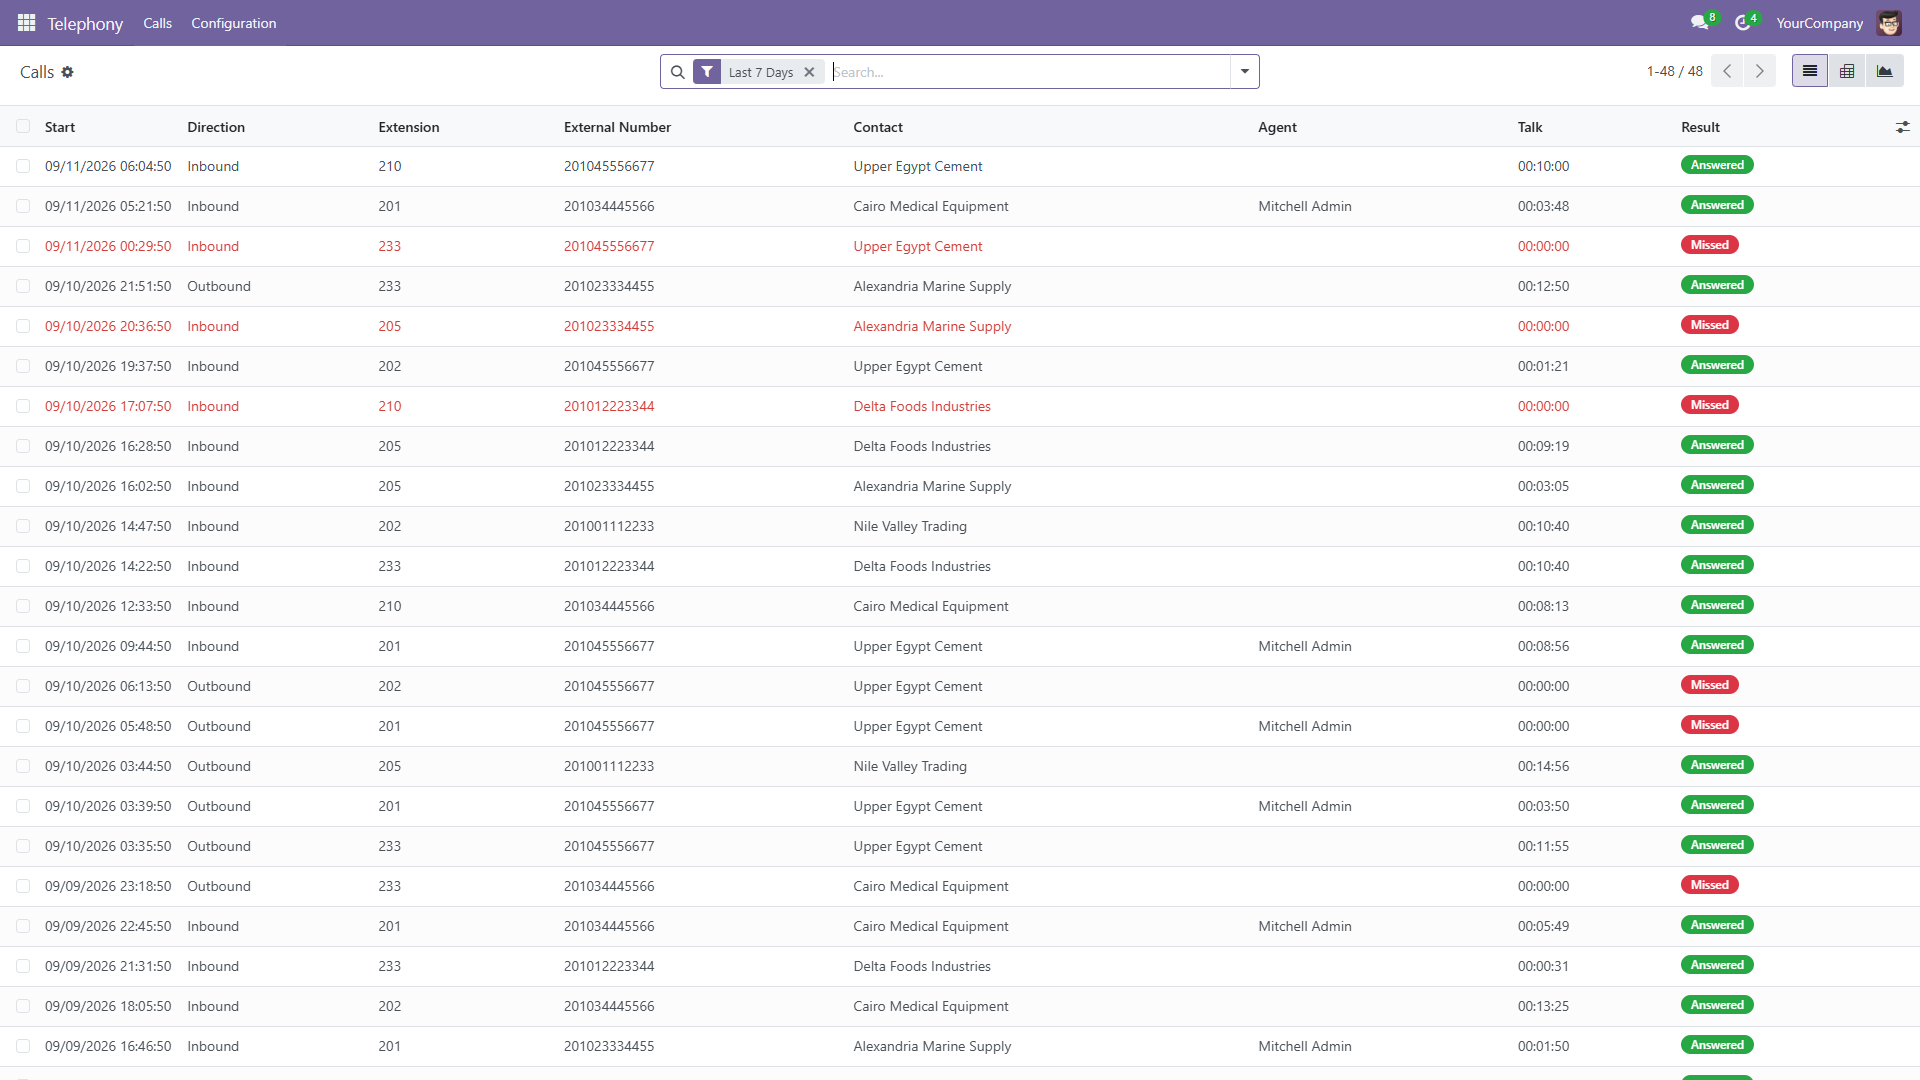
Task: Sort by the Start column header
Action: click(x=60, y=127)
